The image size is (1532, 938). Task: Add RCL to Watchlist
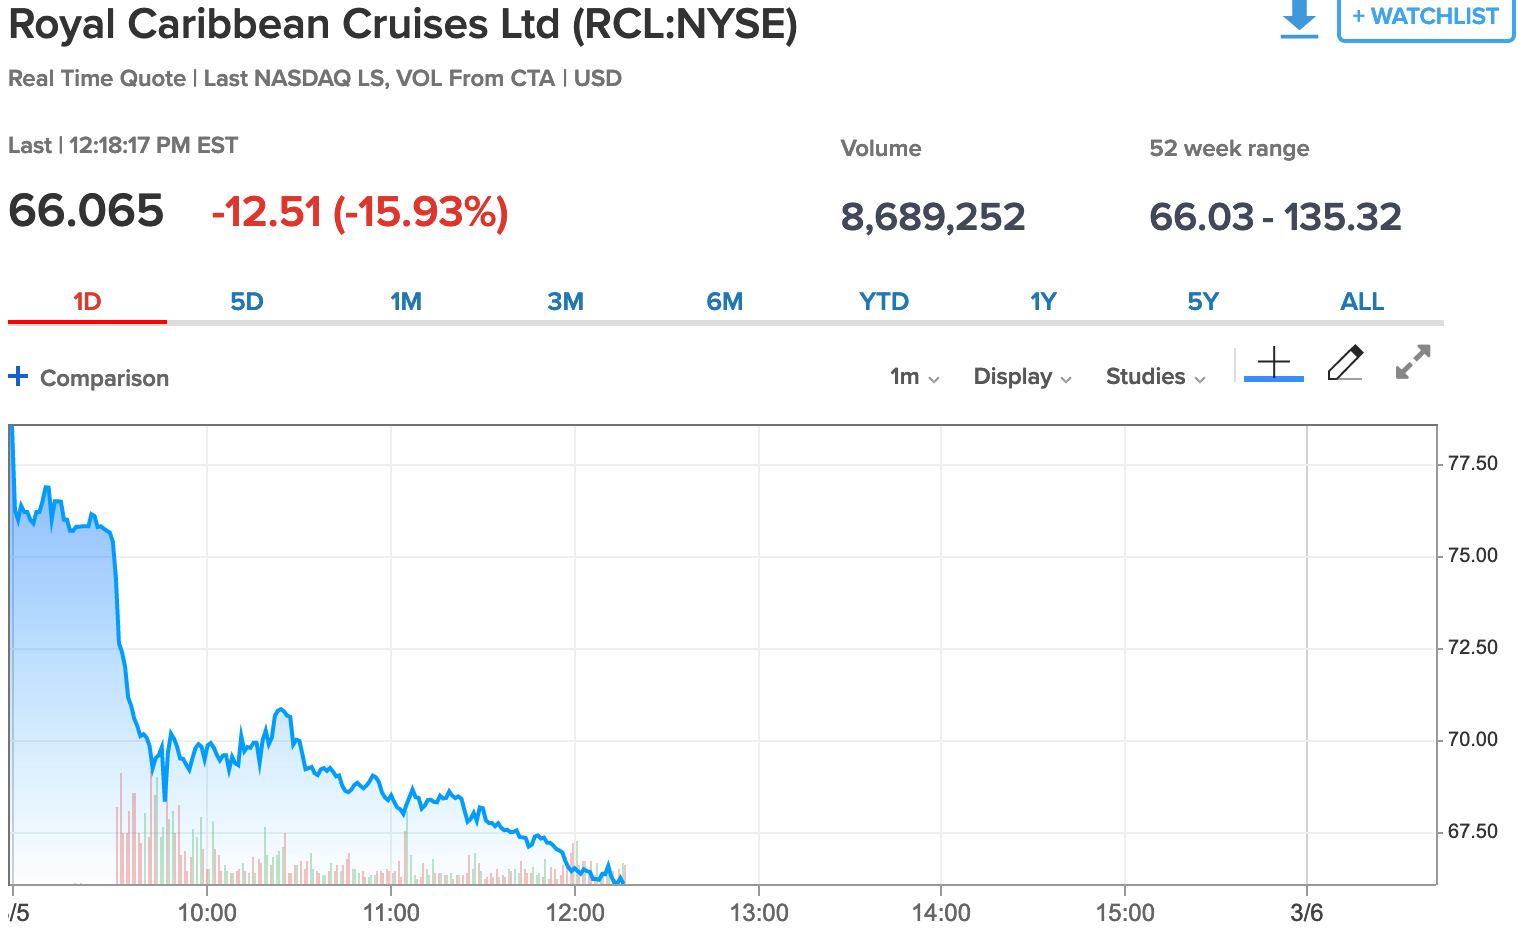(1425, 17)
